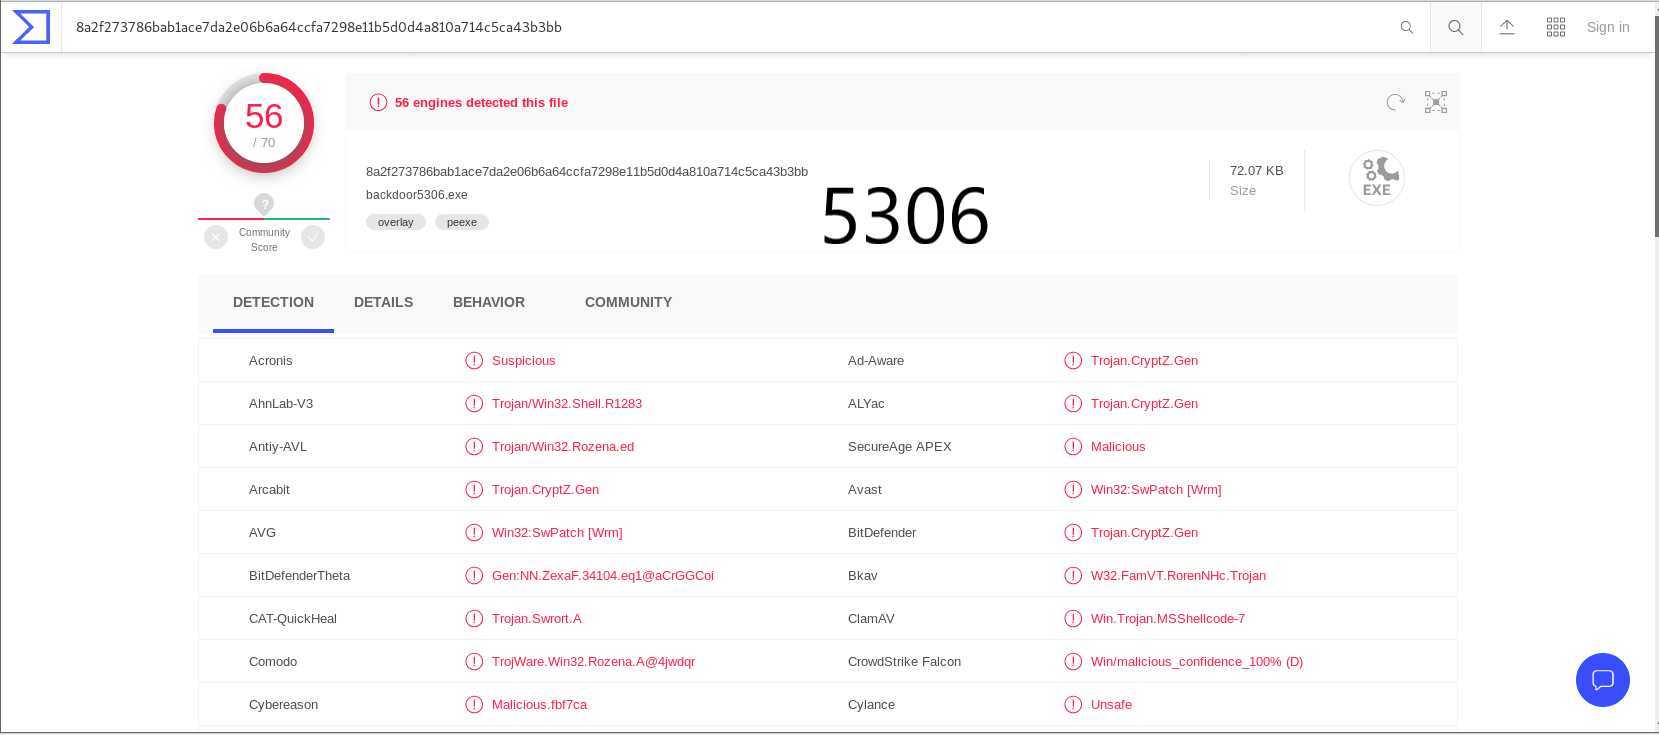The image size is (1659, 735).
Task: Click the VirusTotal logo icon
Action: click(31, 27)
